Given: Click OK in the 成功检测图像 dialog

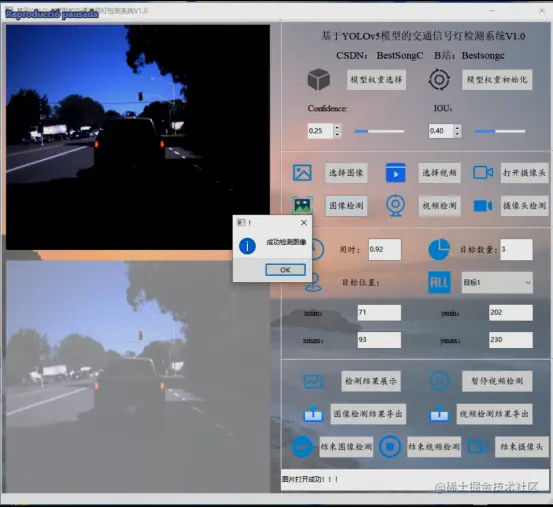Looking at the screenshot, I should pyautogui.click(x=285, y=270).
